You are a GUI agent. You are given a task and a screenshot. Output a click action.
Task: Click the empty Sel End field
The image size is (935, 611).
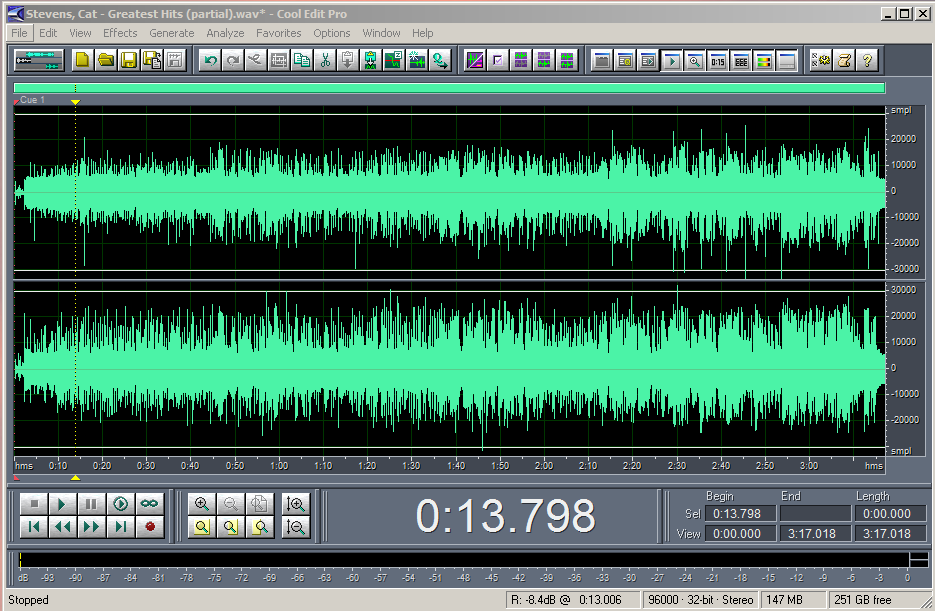[x=816, y=514]
